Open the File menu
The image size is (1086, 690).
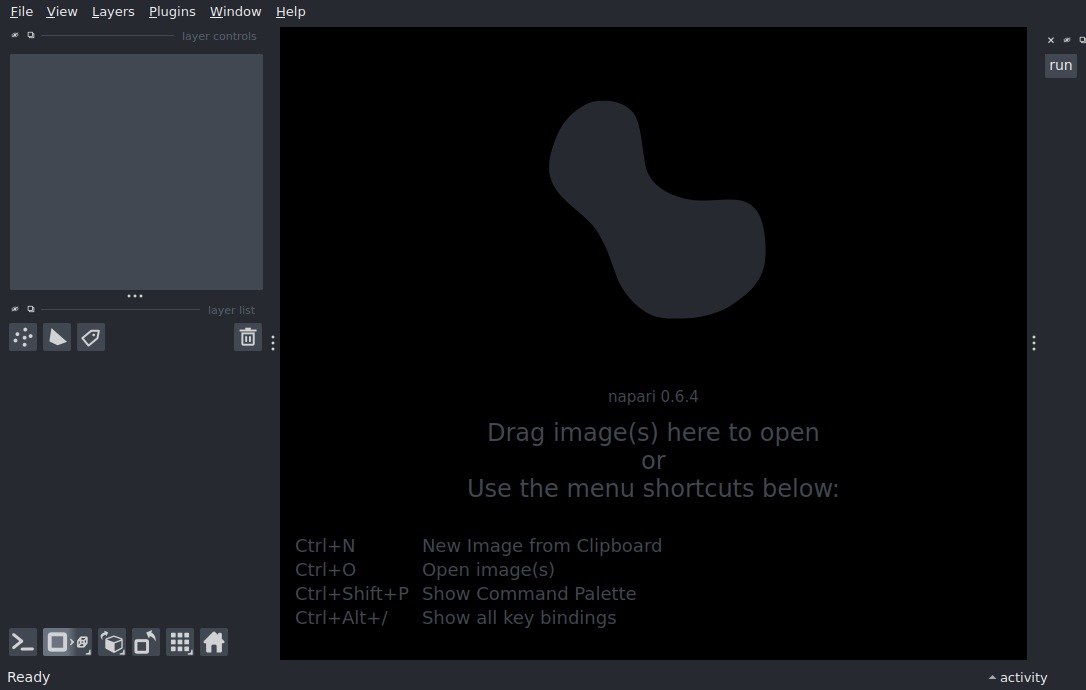[21, 12]
